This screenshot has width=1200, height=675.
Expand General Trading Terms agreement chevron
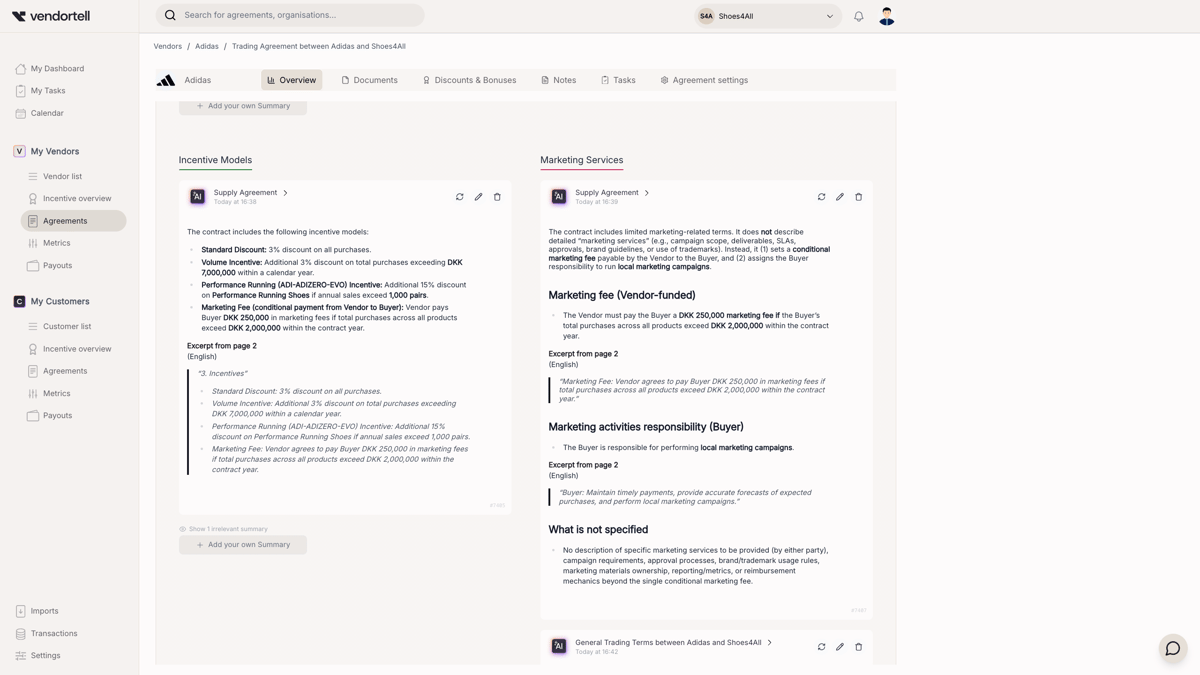click(x=769, y=643)
